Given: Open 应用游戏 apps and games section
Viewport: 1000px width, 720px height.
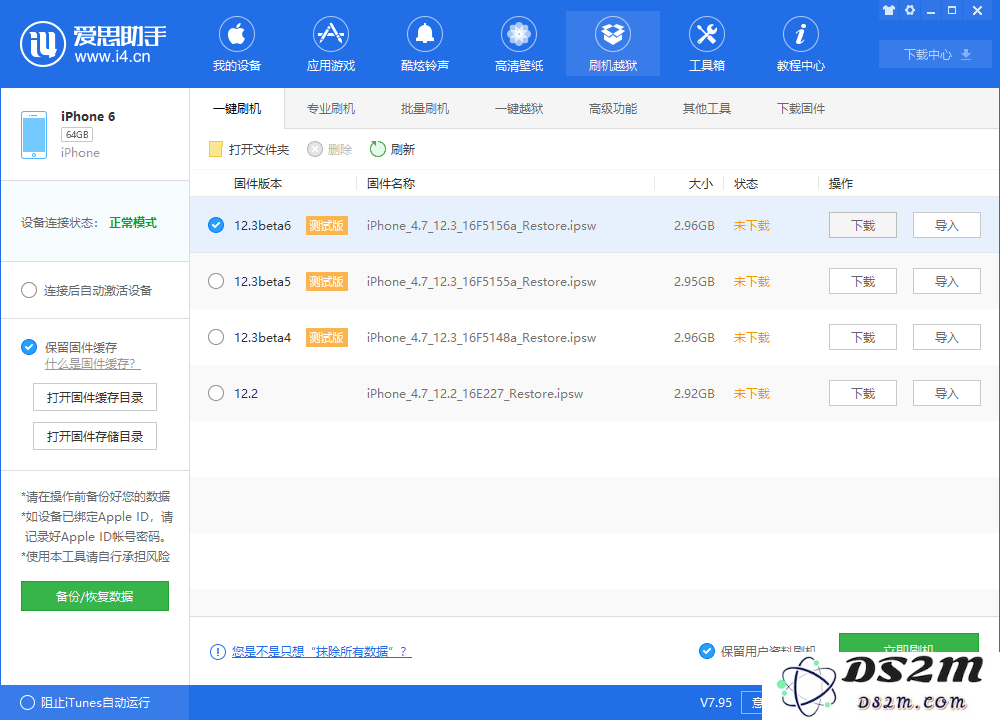Looking at the screenshot, I should (x=330, y=44).
